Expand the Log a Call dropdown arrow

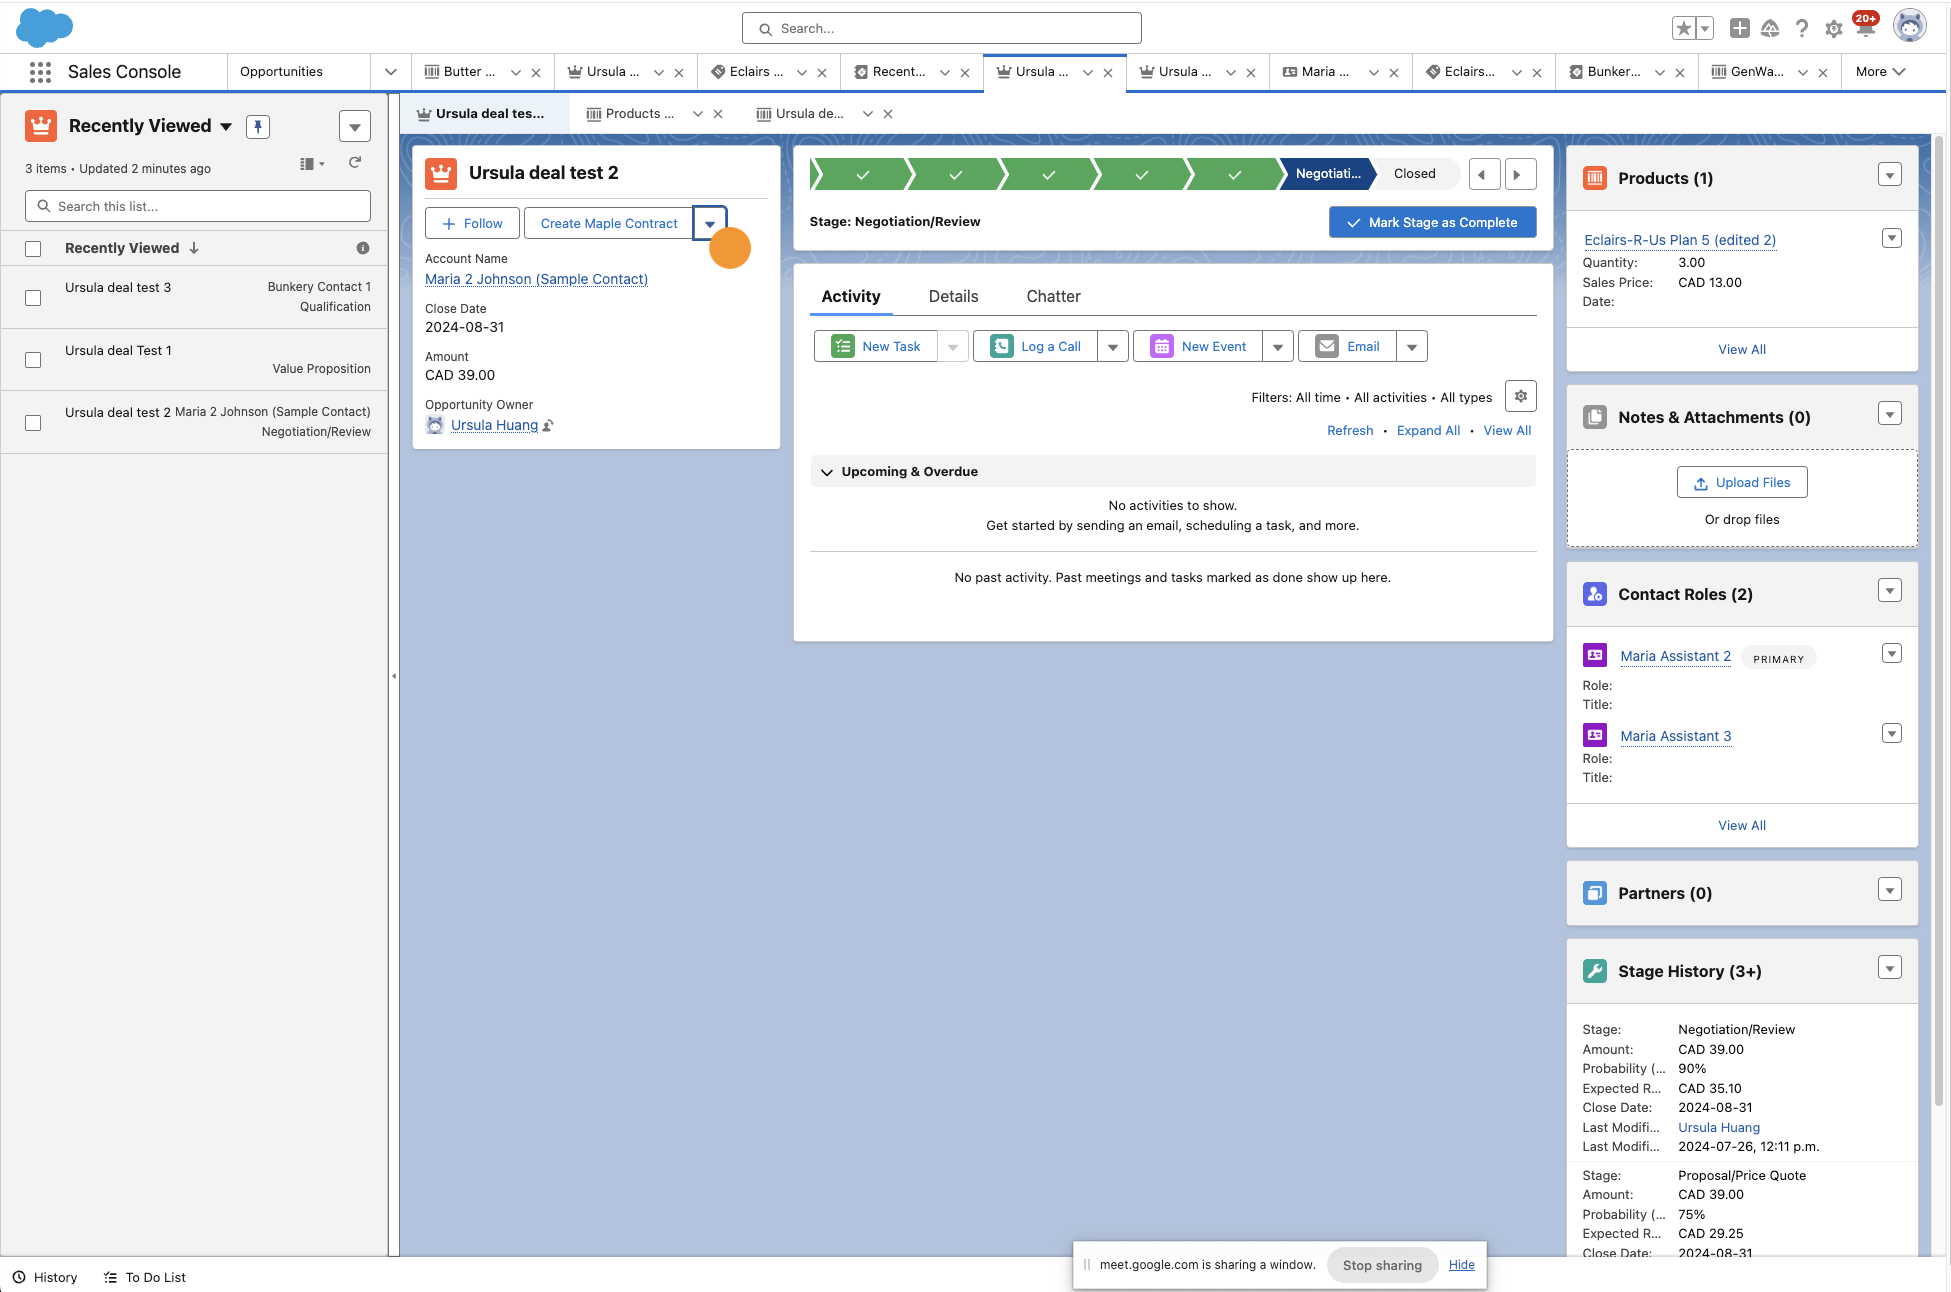pos(1113,347)
